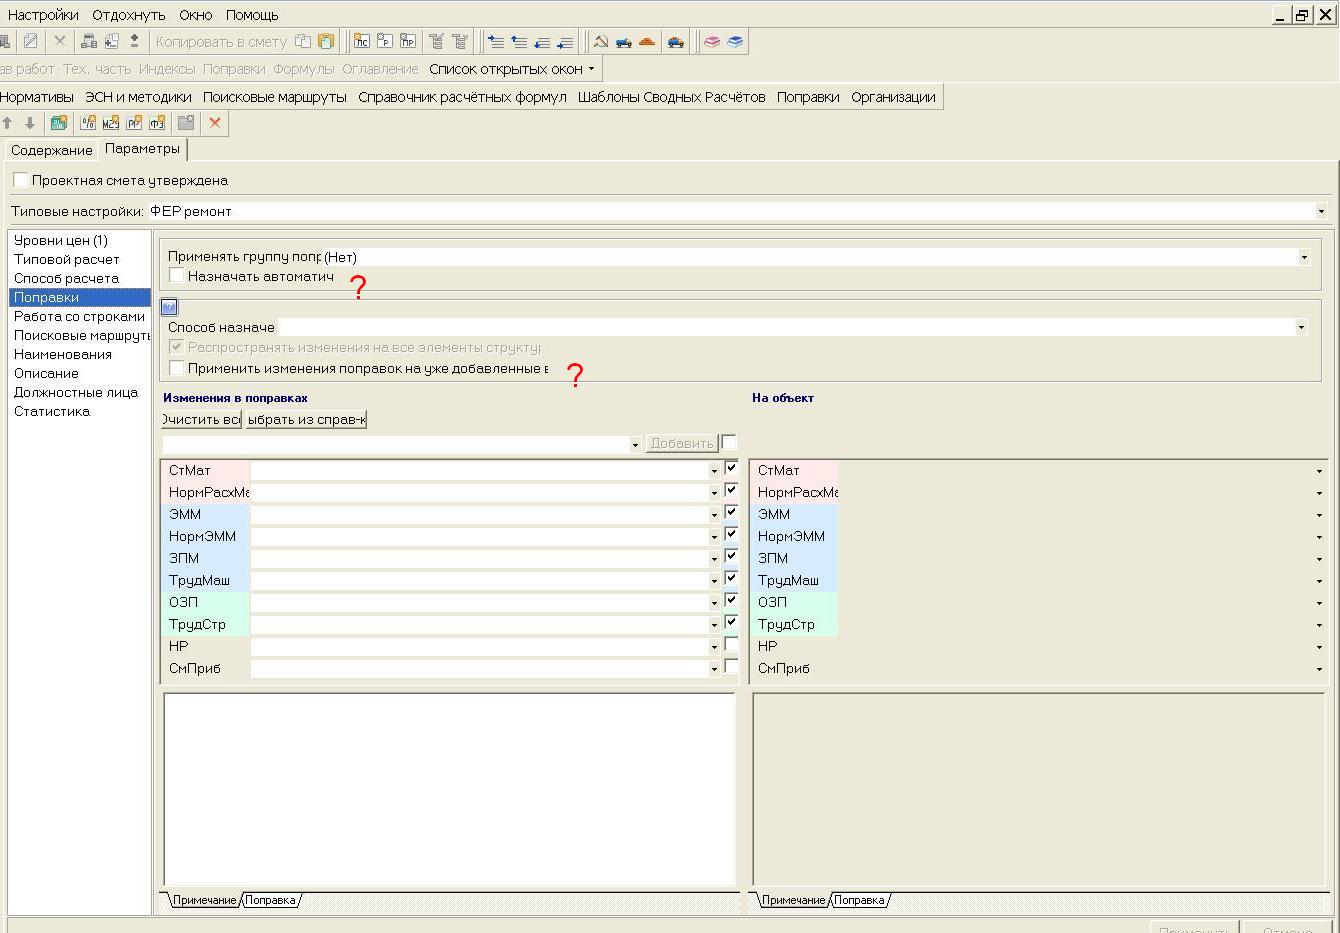Image resolution: width=1340 pixels, height=933 pixels.
Task: Click the red X delete icon in the lower toolbar
Action: [x=214, y=123]
